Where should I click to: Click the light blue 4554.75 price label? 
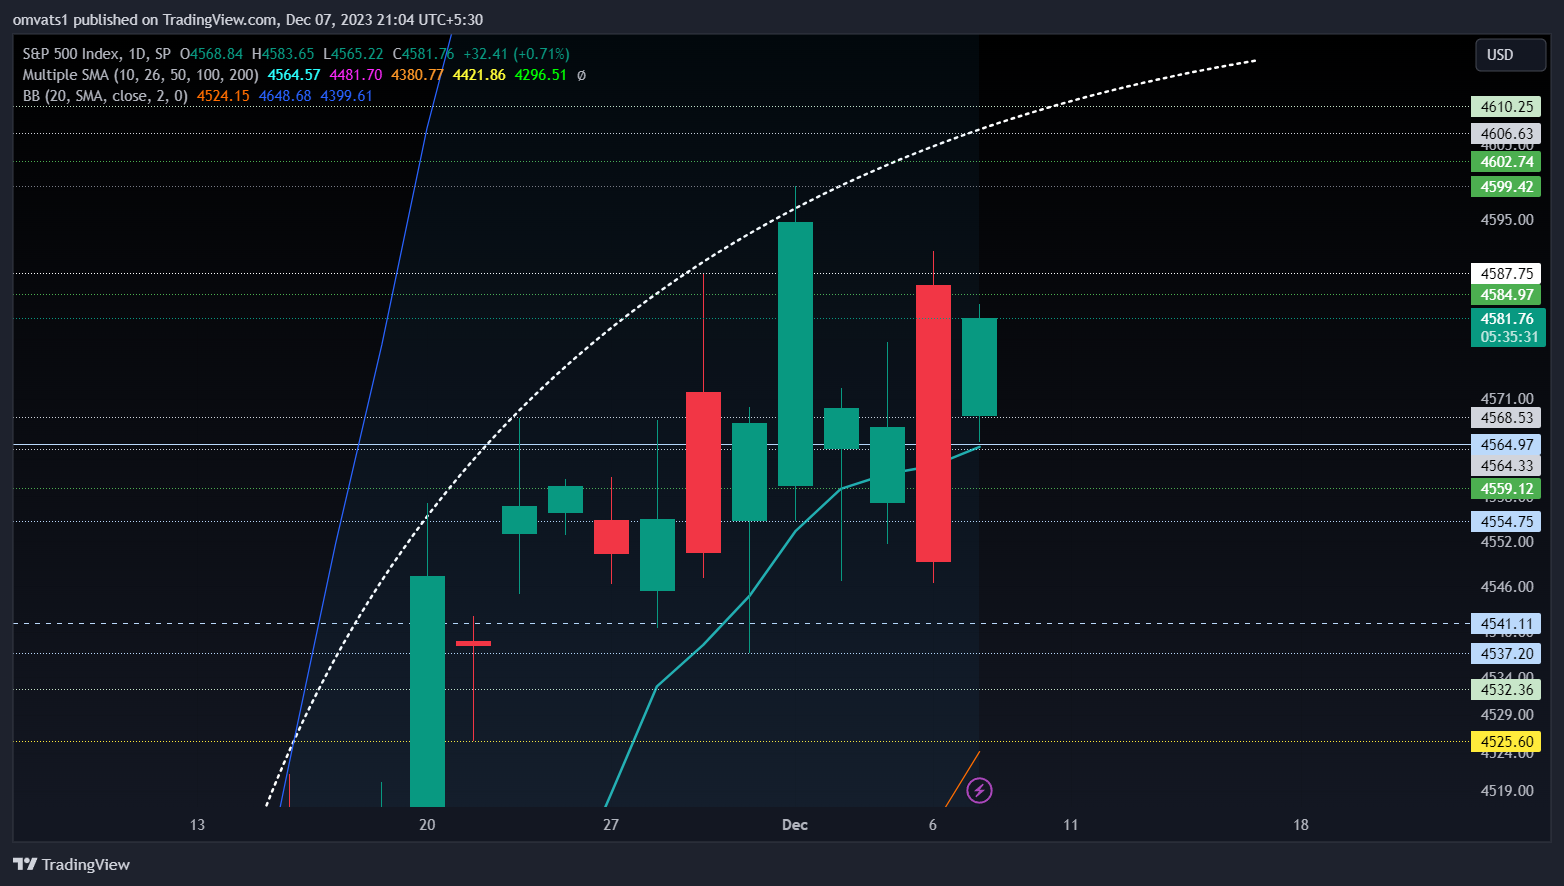point(1506,522)
